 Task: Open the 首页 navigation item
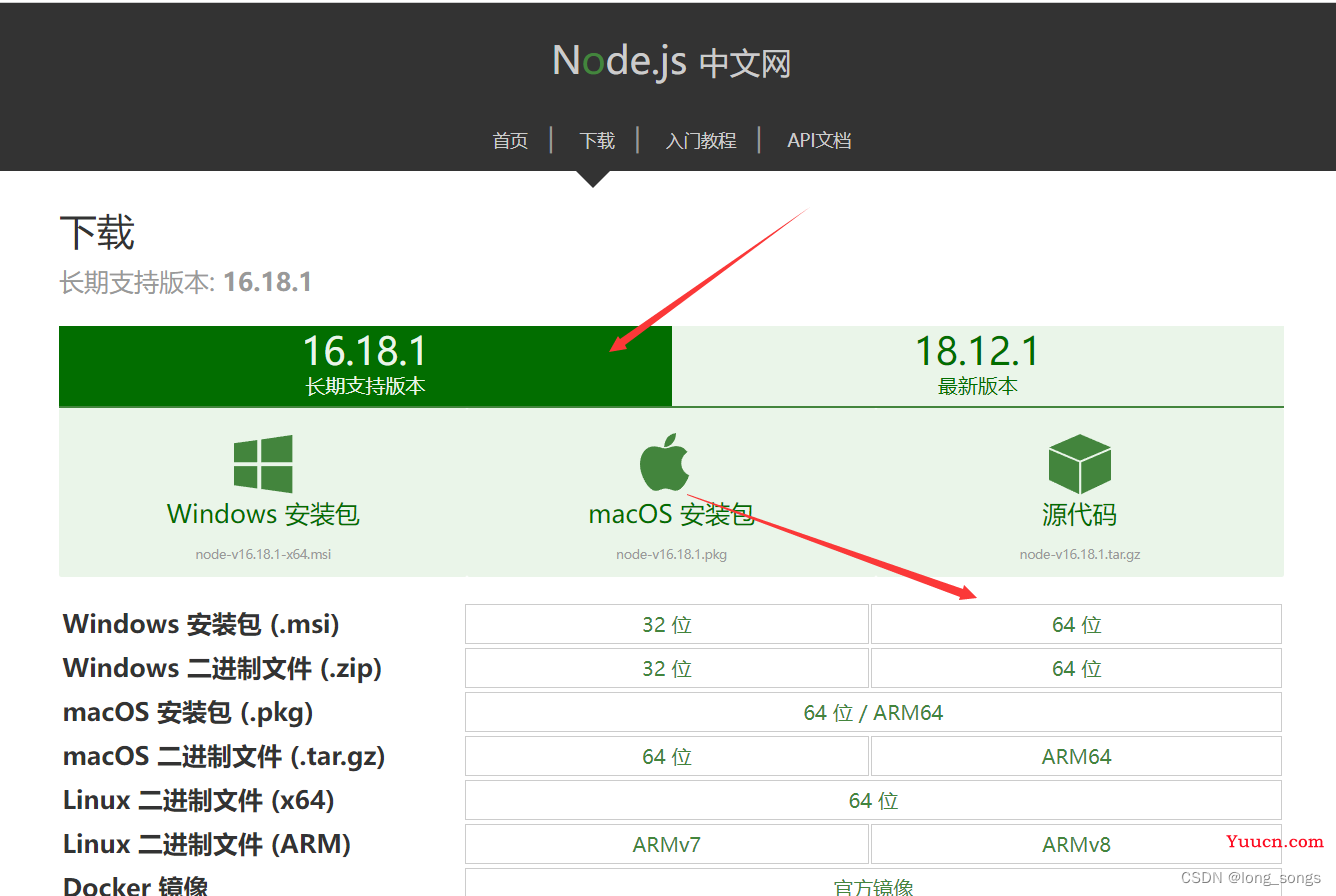(510, 141)
